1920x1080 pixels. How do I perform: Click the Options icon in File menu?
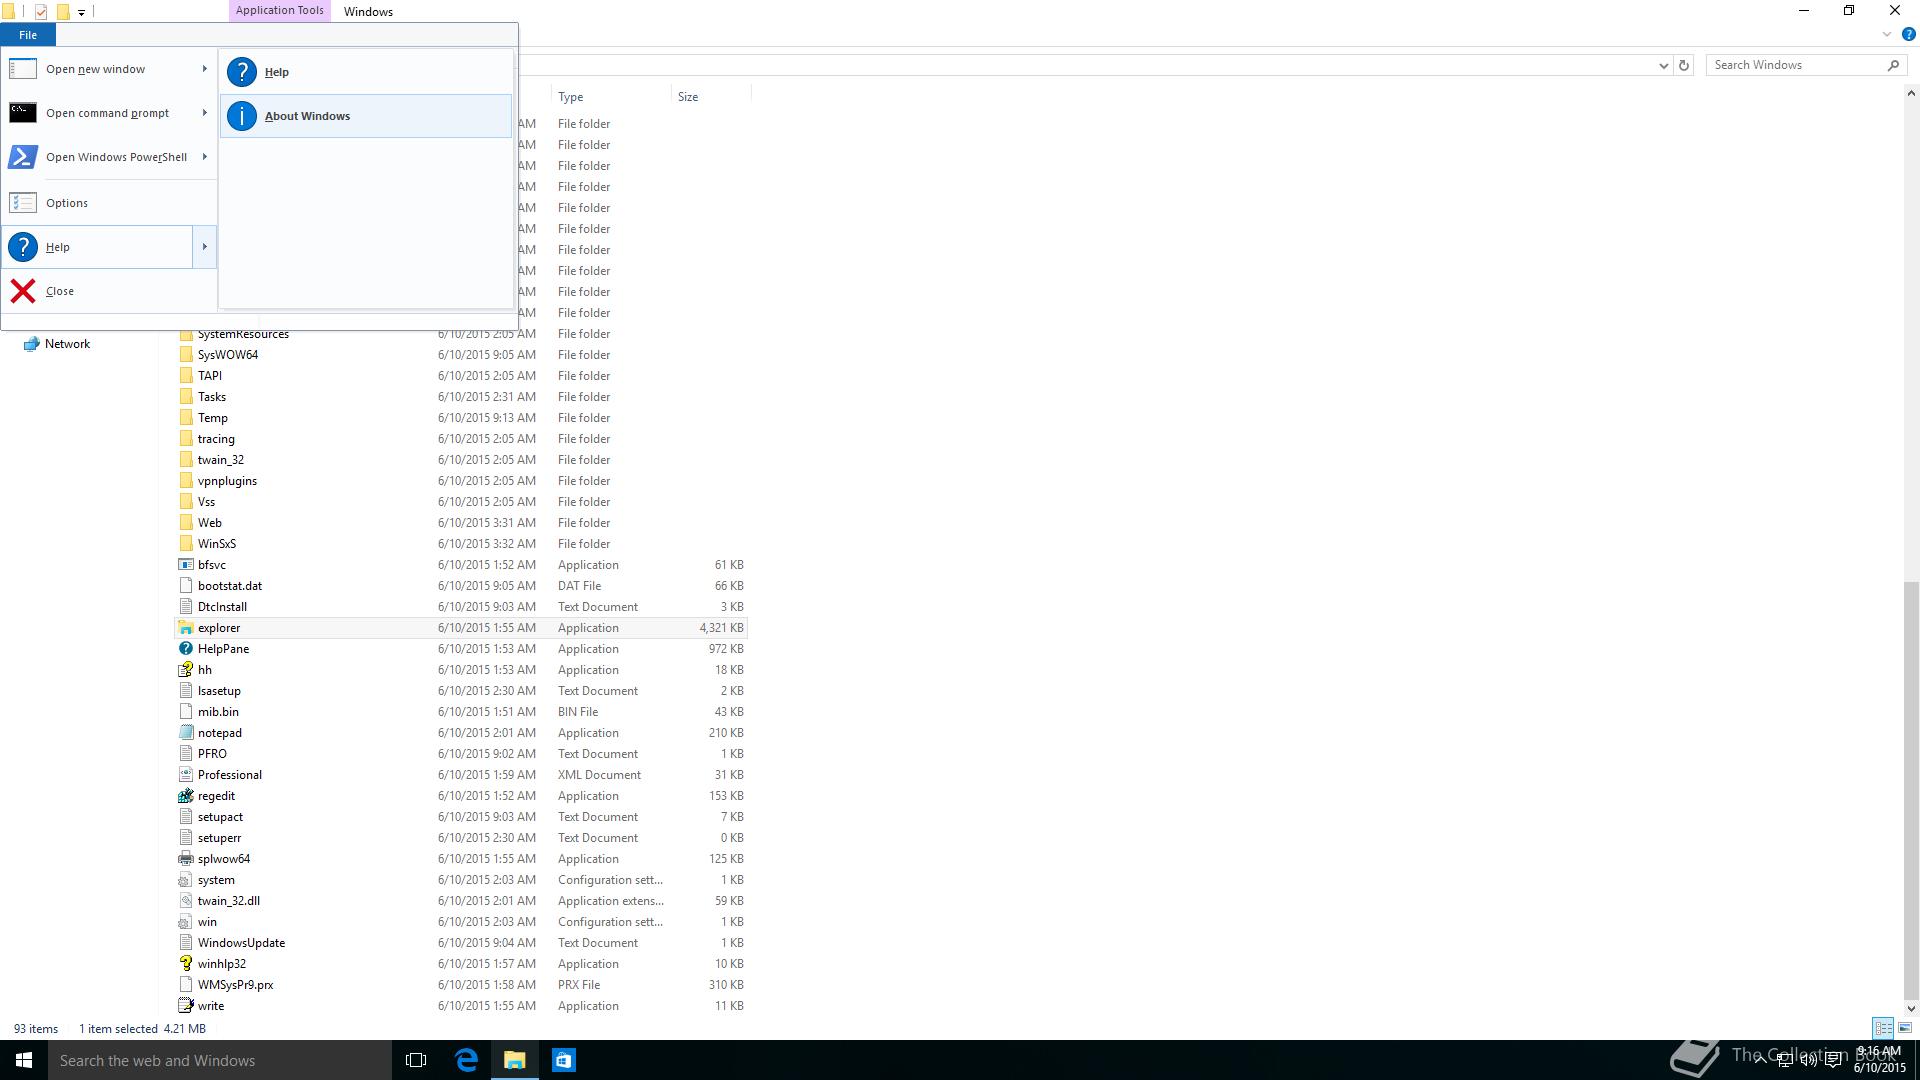coord(23,203)
